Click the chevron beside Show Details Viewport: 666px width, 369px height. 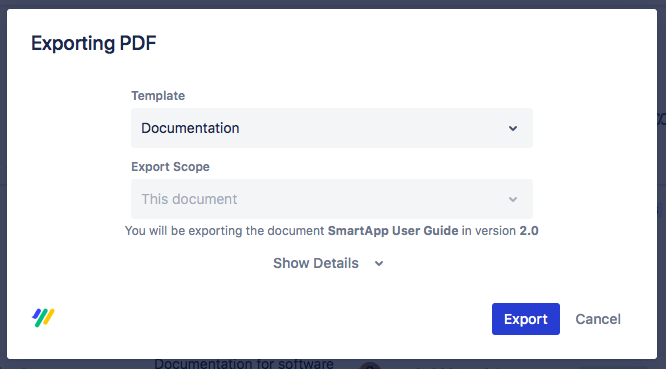coord(379,264)
